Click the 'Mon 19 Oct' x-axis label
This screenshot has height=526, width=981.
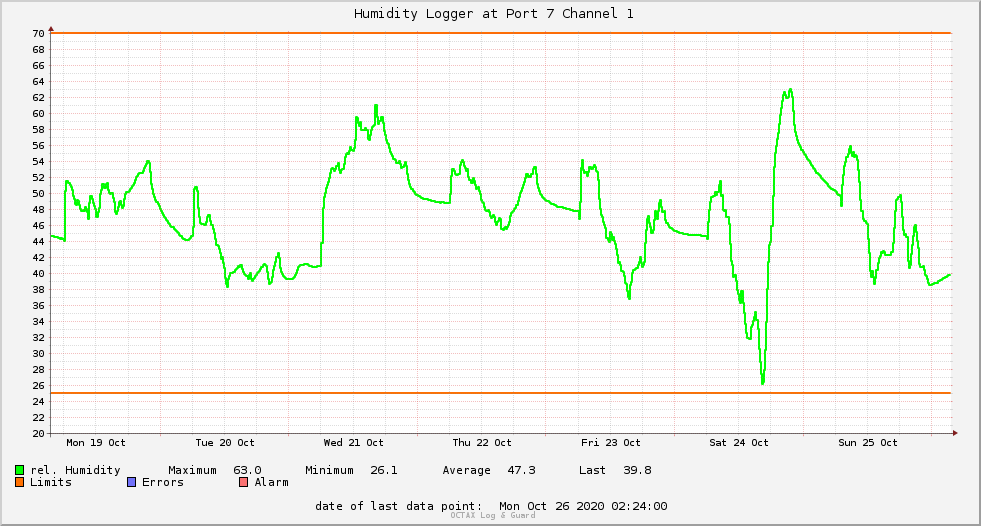96,442
